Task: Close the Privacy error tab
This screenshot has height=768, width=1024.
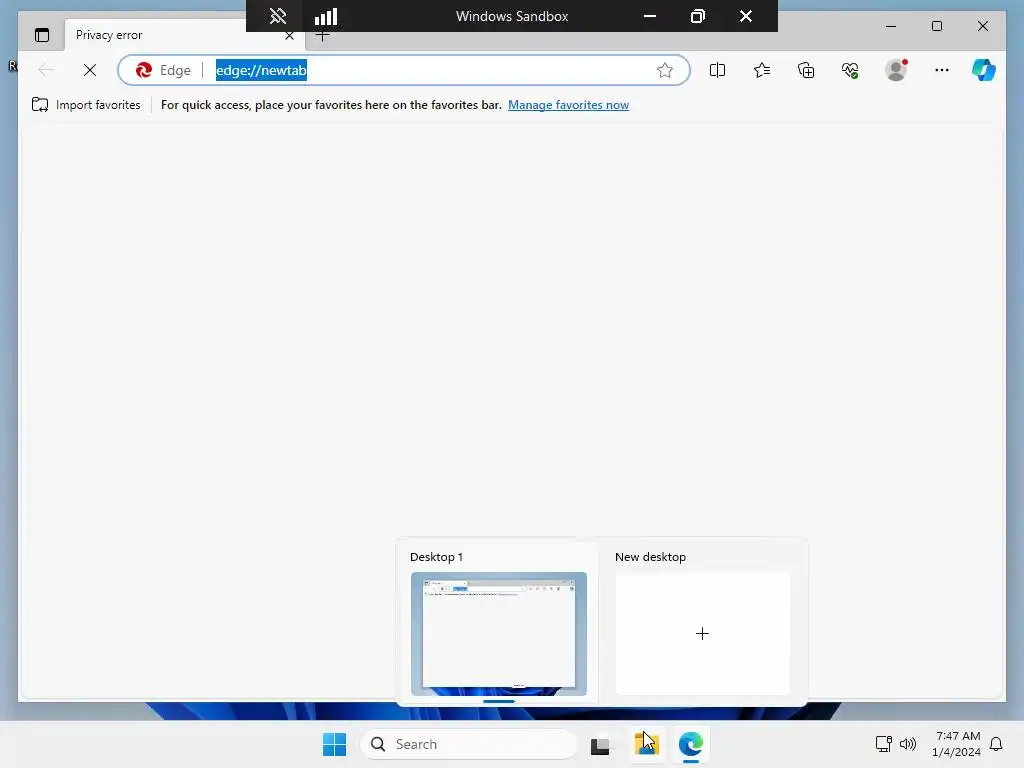Action: coord(289,36)
